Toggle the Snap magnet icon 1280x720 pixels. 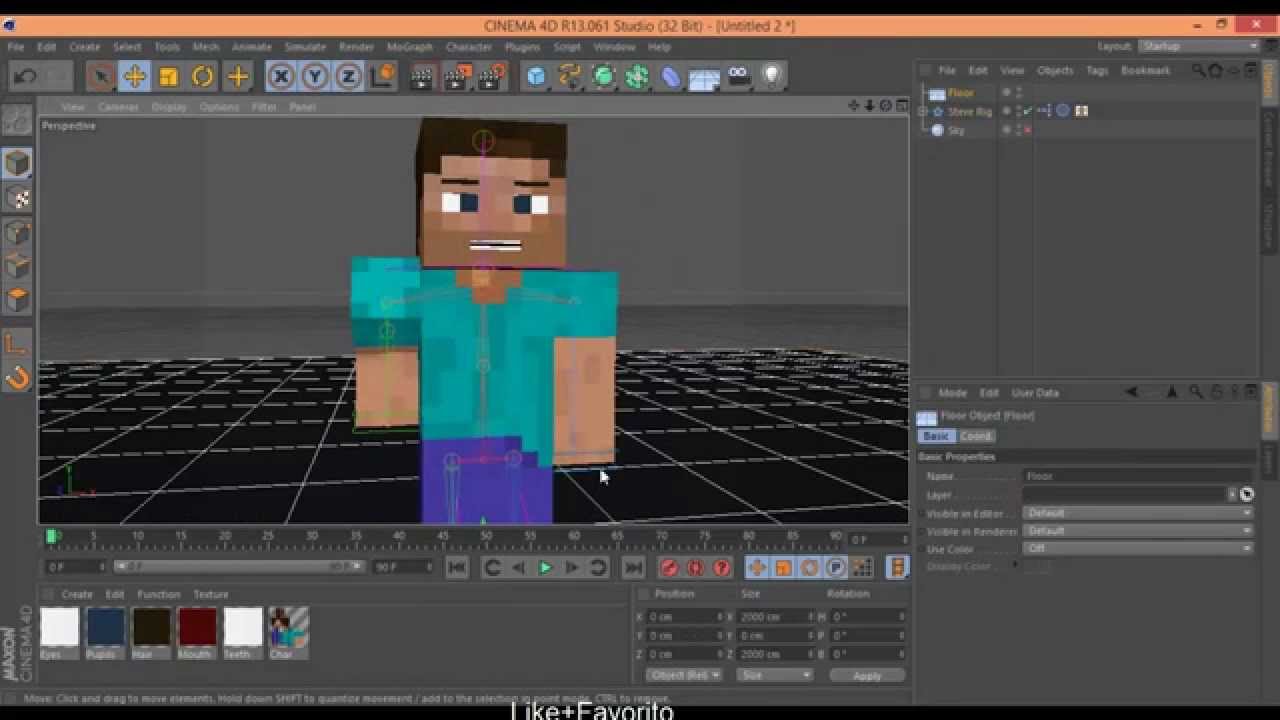pos(17,378)
